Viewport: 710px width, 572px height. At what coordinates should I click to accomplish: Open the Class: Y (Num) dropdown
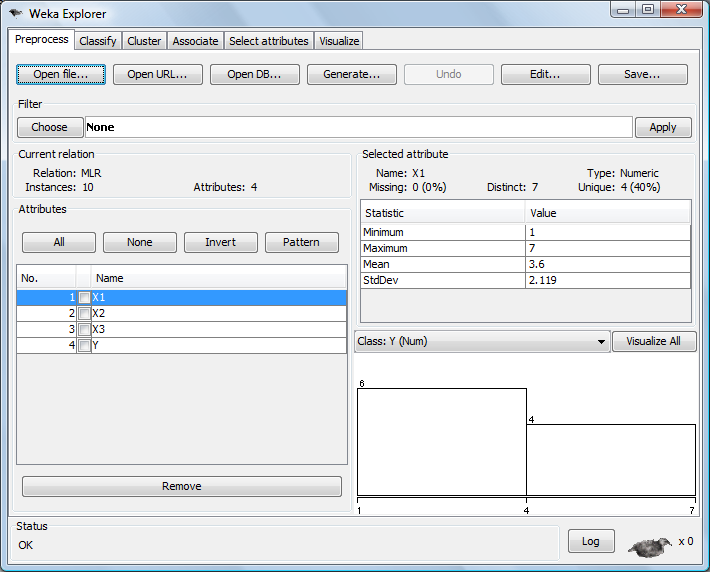[482, 341]
